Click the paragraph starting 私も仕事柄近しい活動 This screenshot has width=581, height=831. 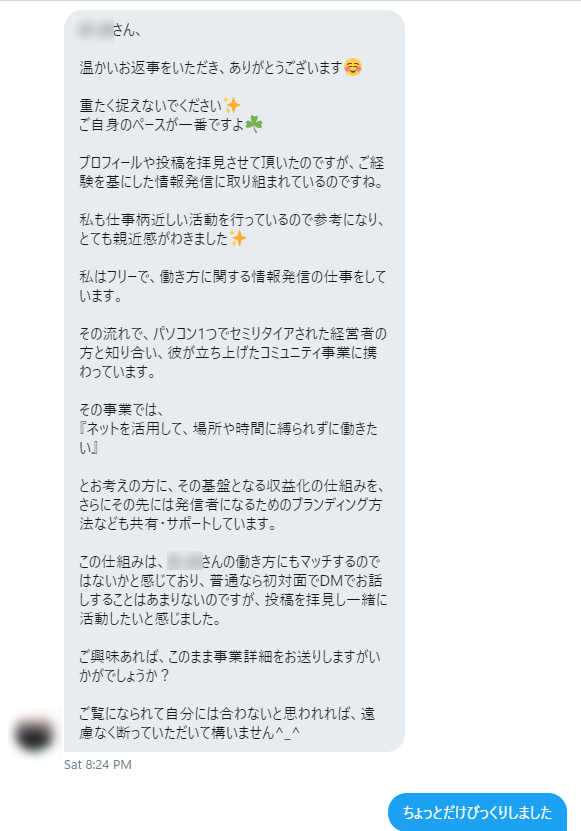(x=232, y=229)
